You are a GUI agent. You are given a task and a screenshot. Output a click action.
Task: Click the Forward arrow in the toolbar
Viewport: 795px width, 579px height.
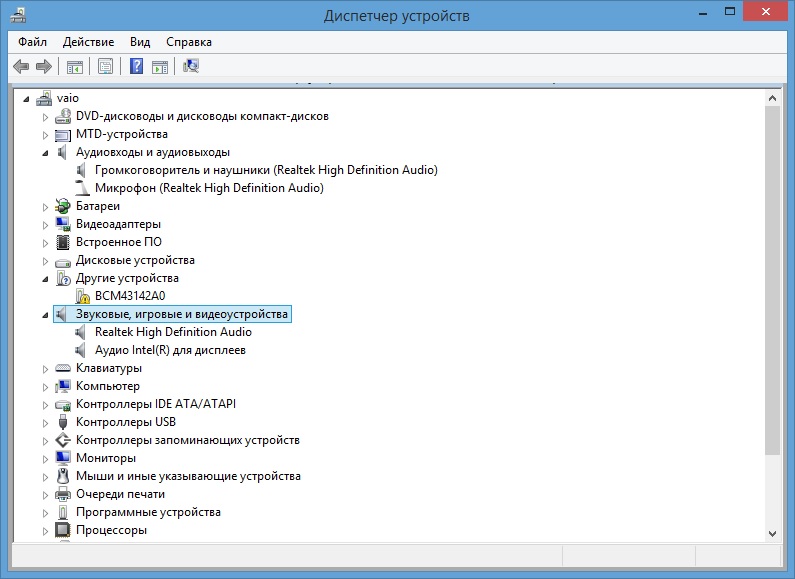pyautogui.click(x=43, y=67)
